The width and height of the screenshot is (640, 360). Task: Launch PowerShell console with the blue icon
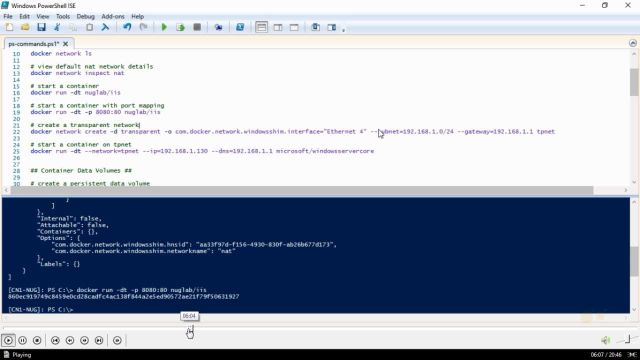(x=240, y=27)
